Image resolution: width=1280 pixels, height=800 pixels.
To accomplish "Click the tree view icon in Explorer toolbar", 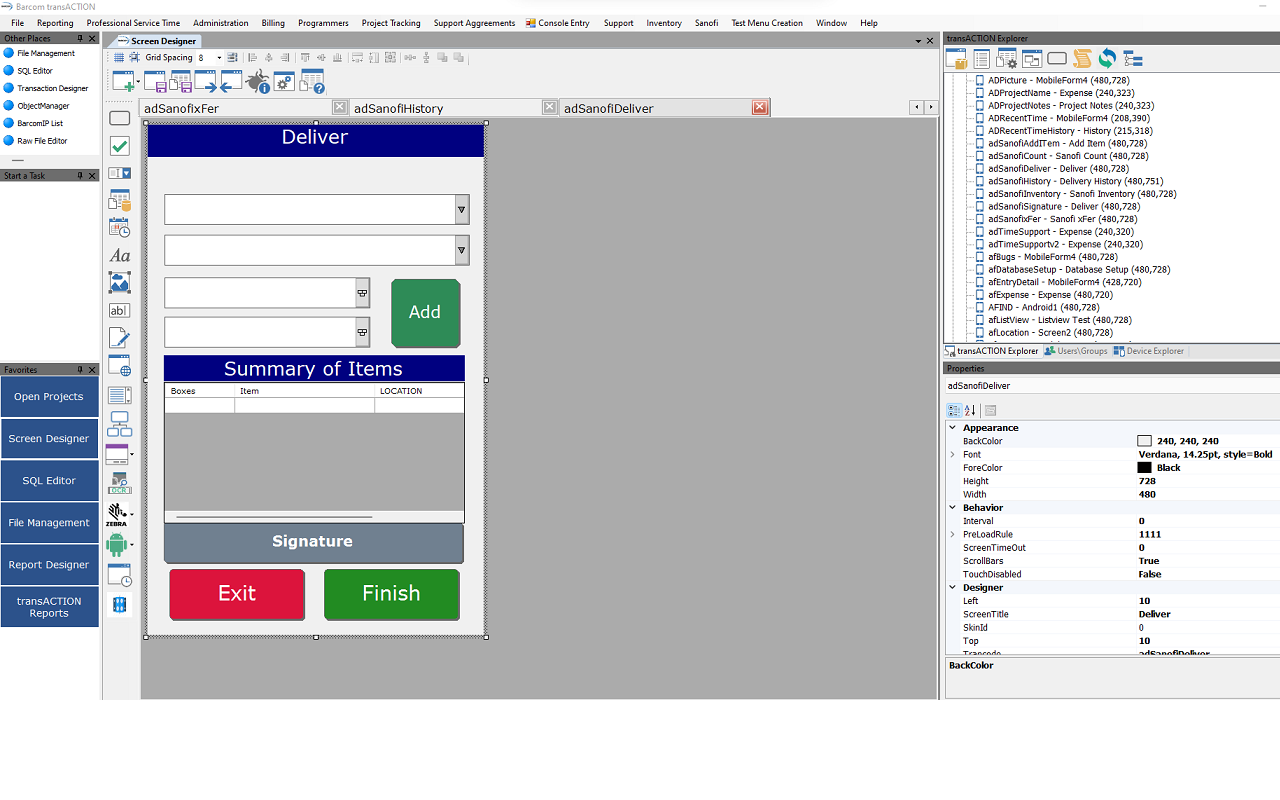I will click(x=1132, y=59).
